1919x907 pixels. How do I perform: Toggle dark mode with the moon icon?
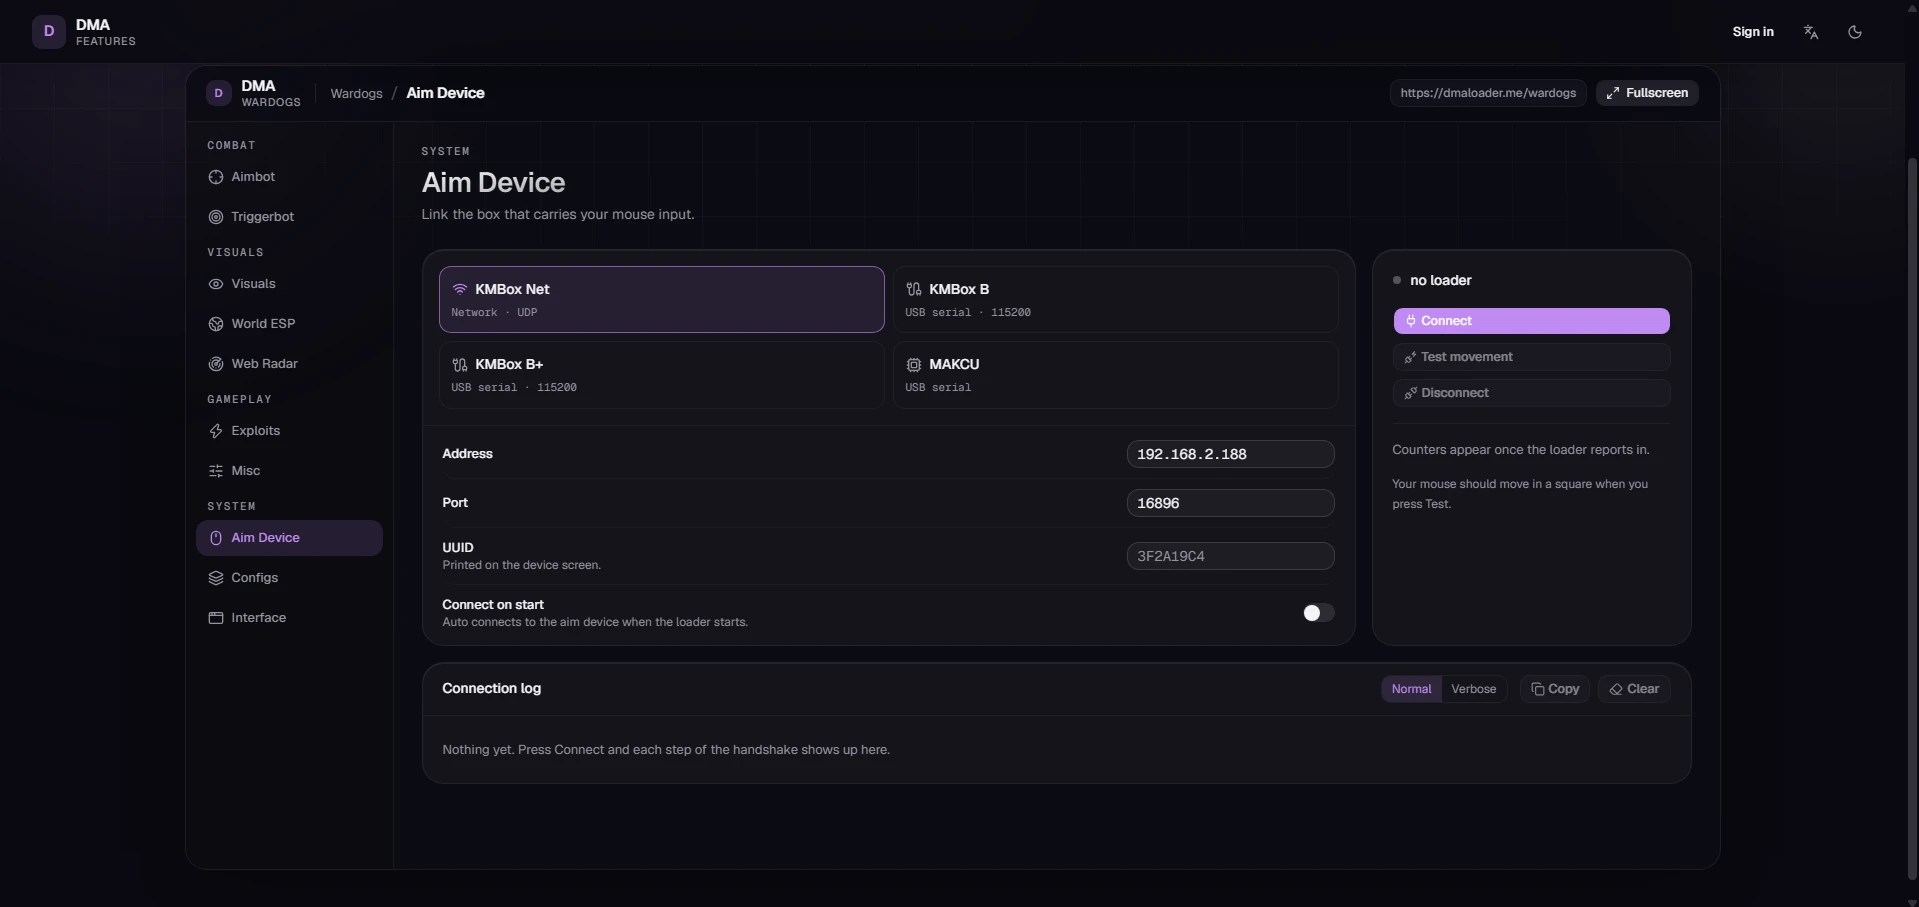(1855, 32)
